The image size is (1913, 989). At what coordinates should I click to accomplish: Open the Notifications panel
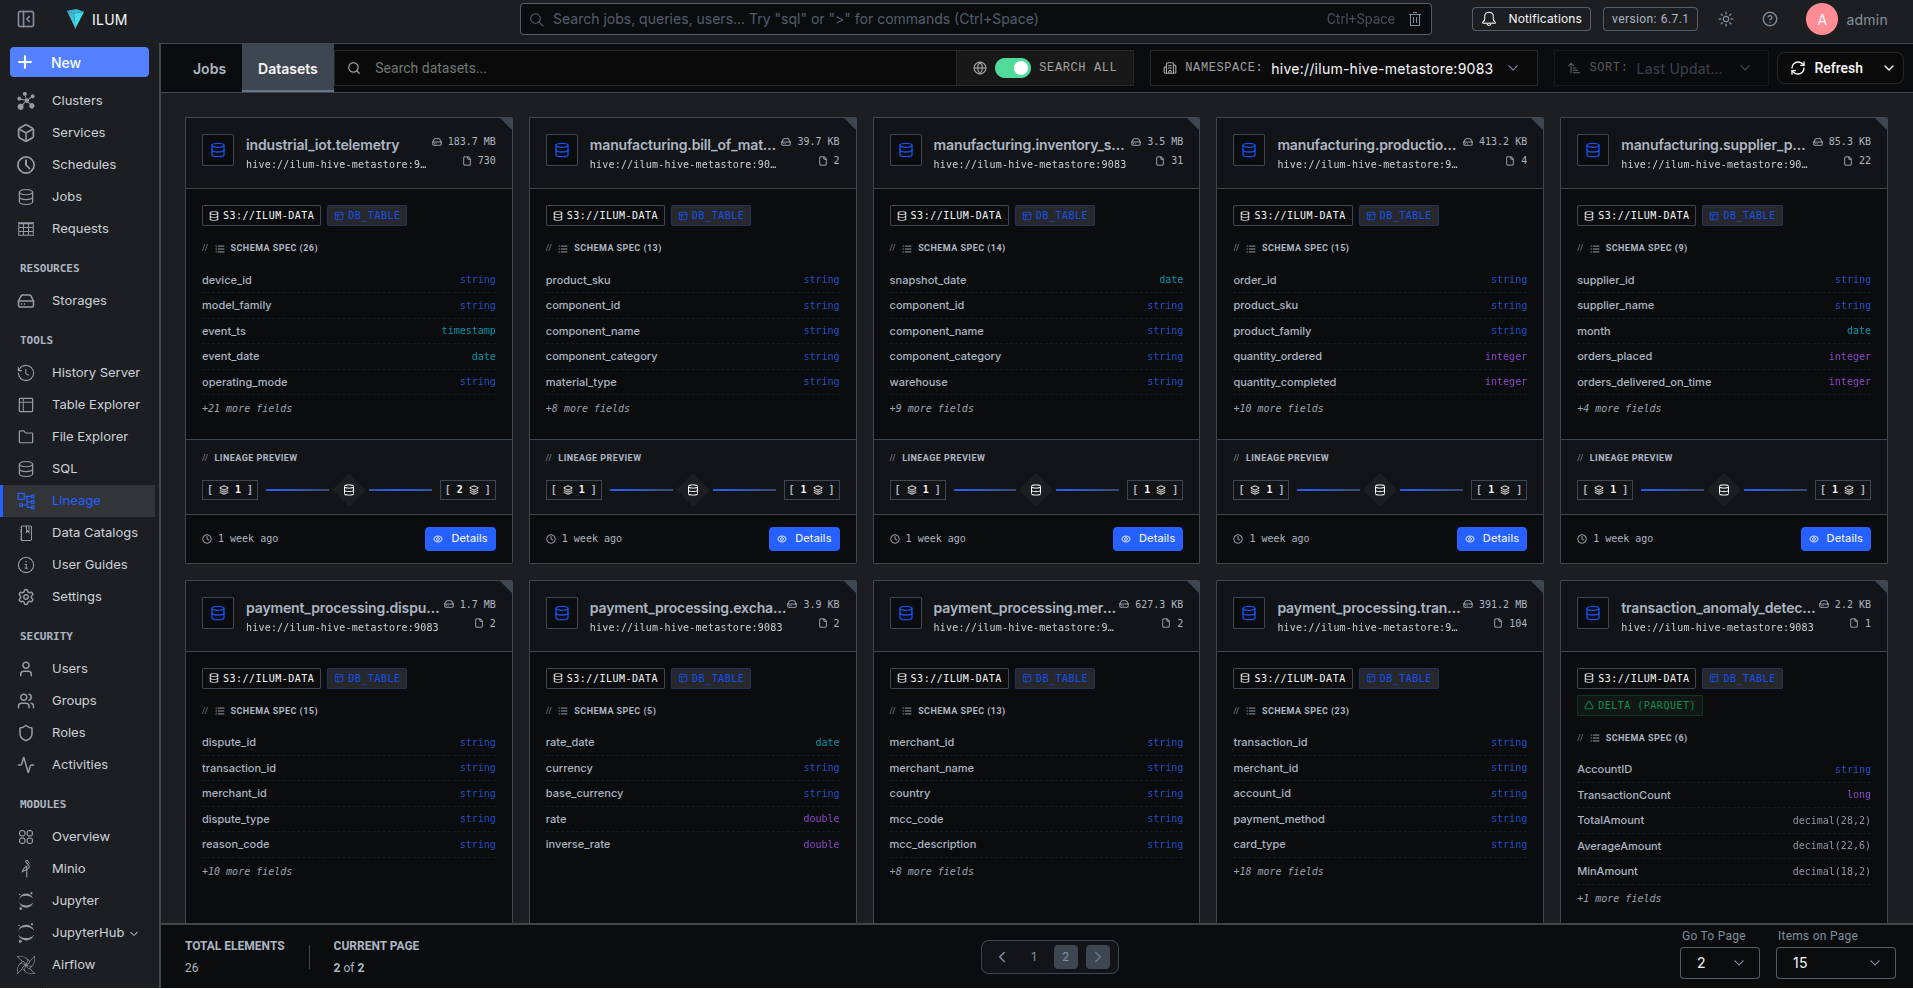click(x=1530, y=18)
